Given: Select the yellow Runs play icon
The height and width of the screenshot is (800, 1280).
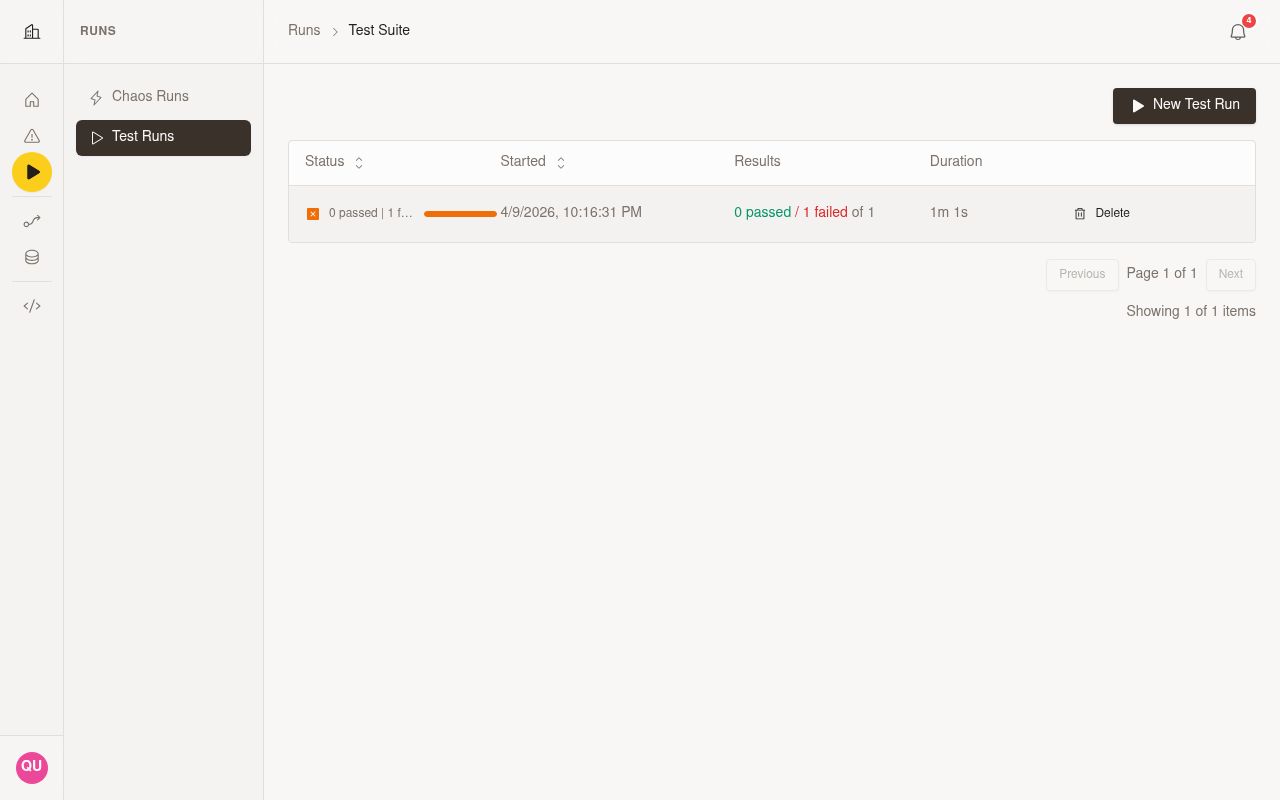Looking at the screenshot, I should pos(32,172).
